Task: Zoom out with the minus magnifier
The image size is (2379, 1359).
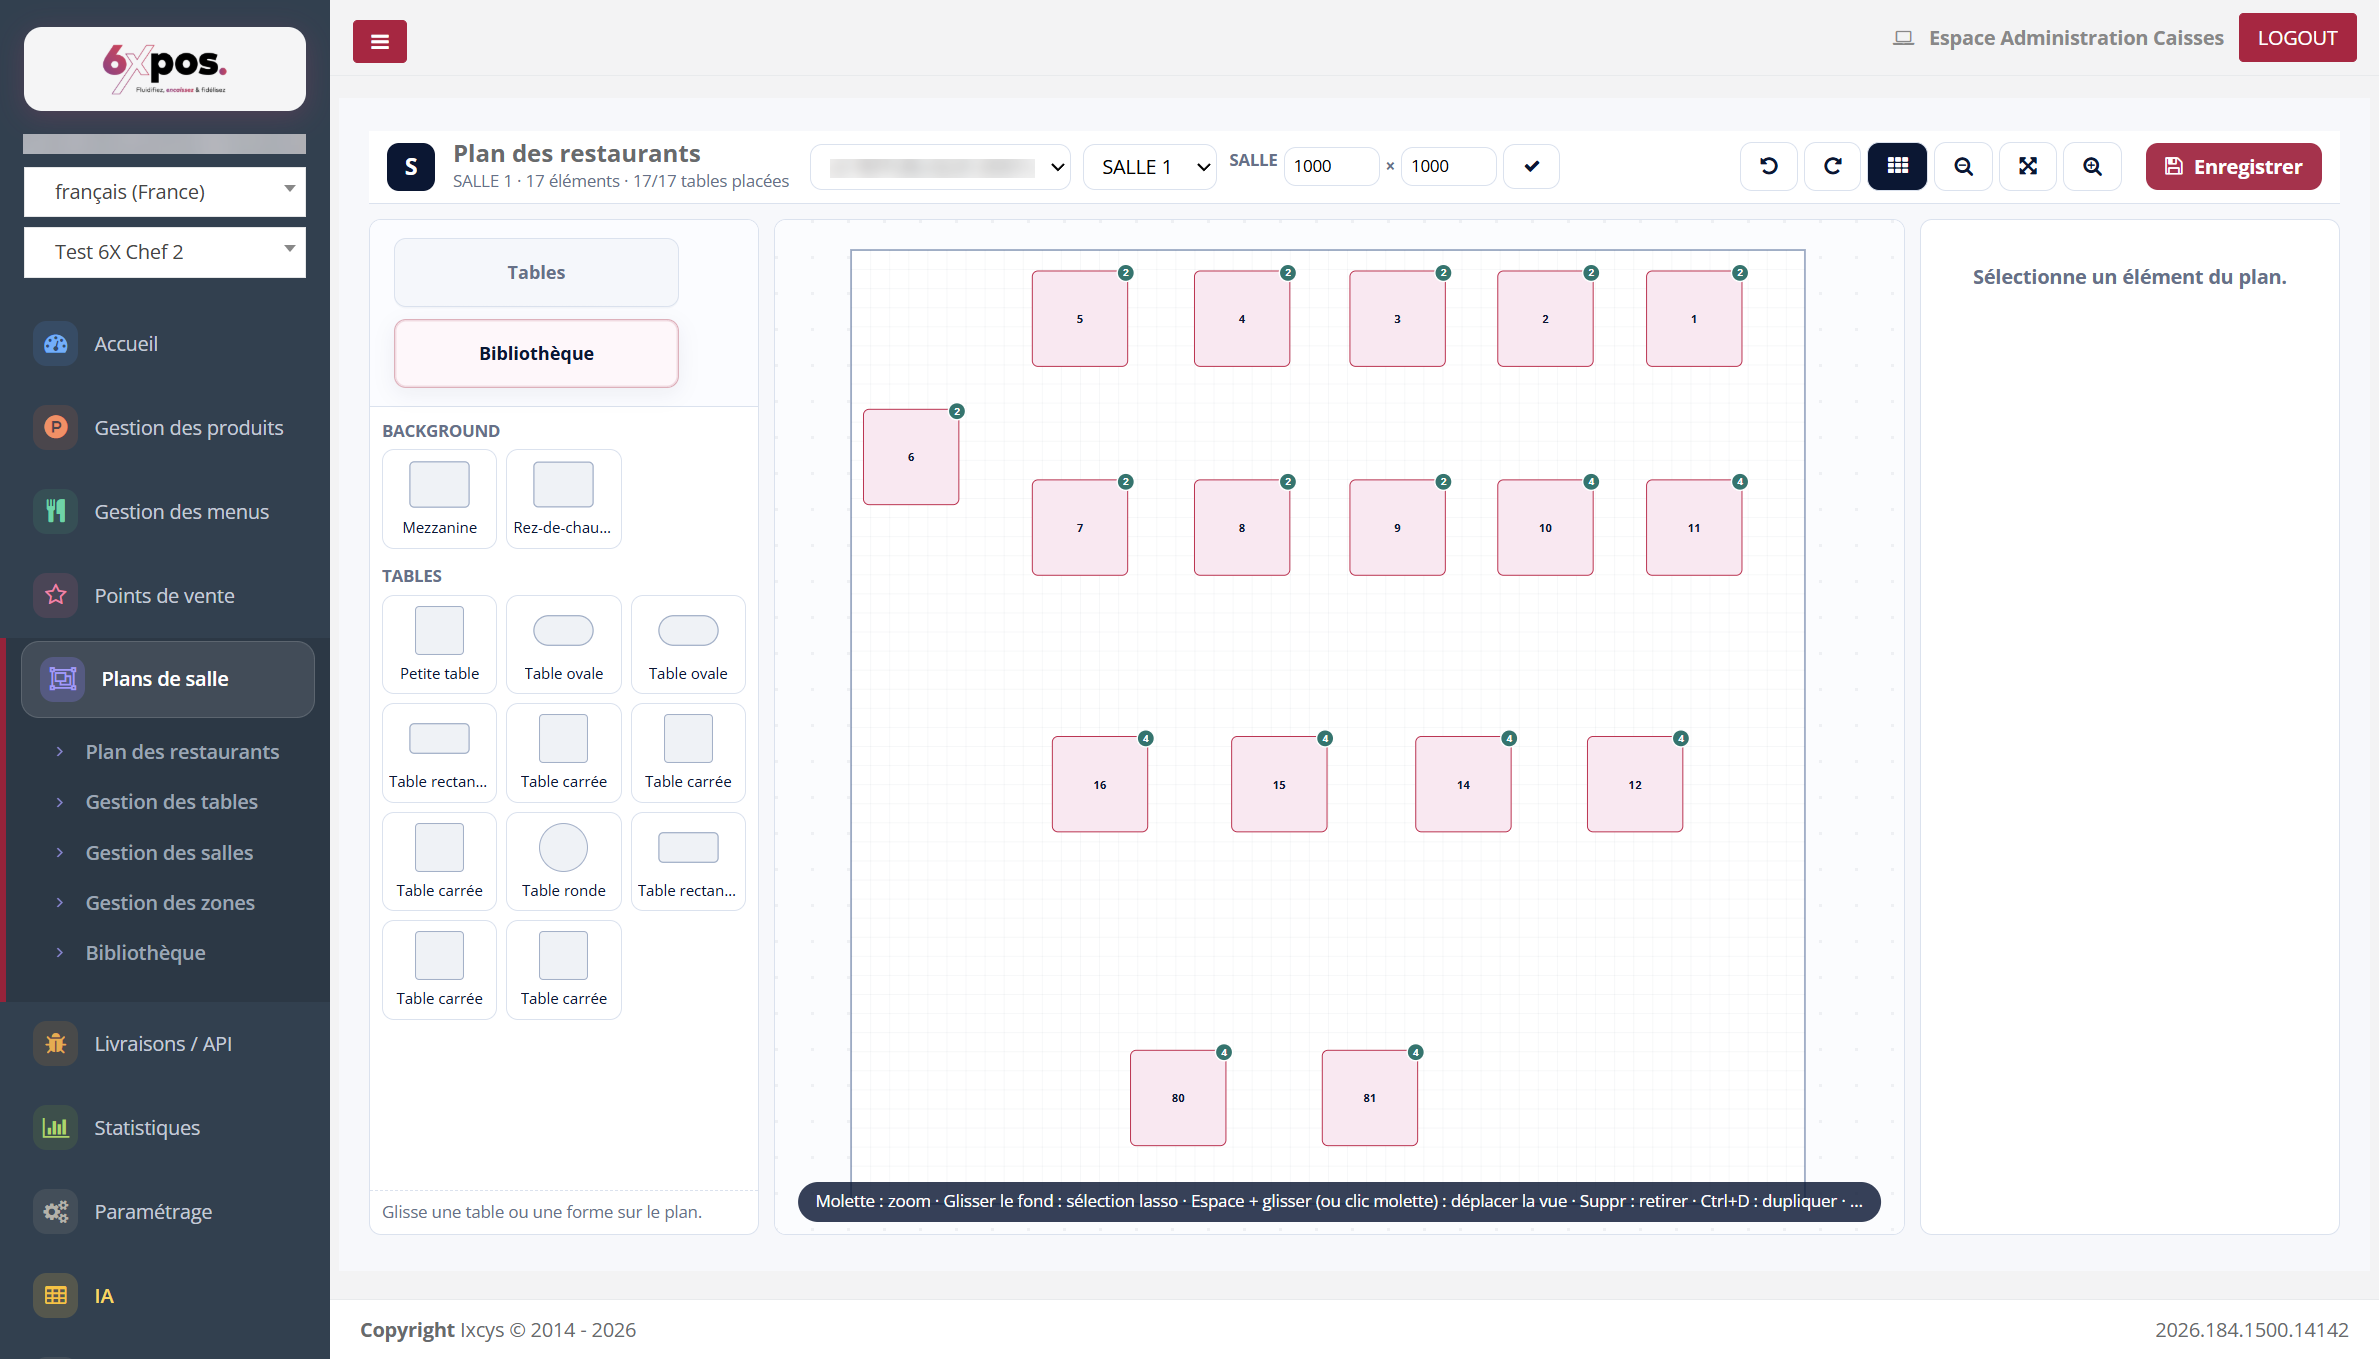Action: coord(1963,166)
